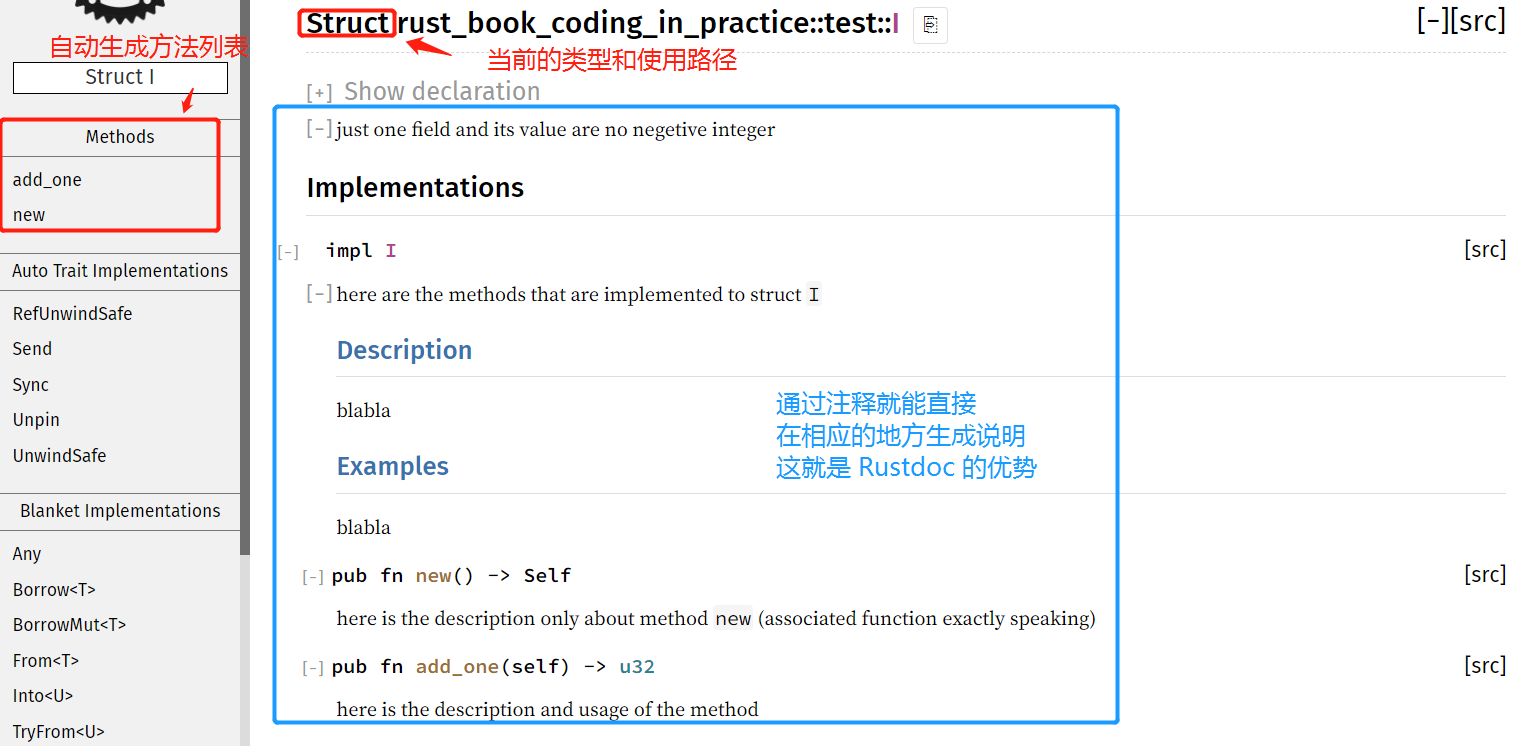Collapse the struct description about one field
1530x746 pixels.
(319, 129)
